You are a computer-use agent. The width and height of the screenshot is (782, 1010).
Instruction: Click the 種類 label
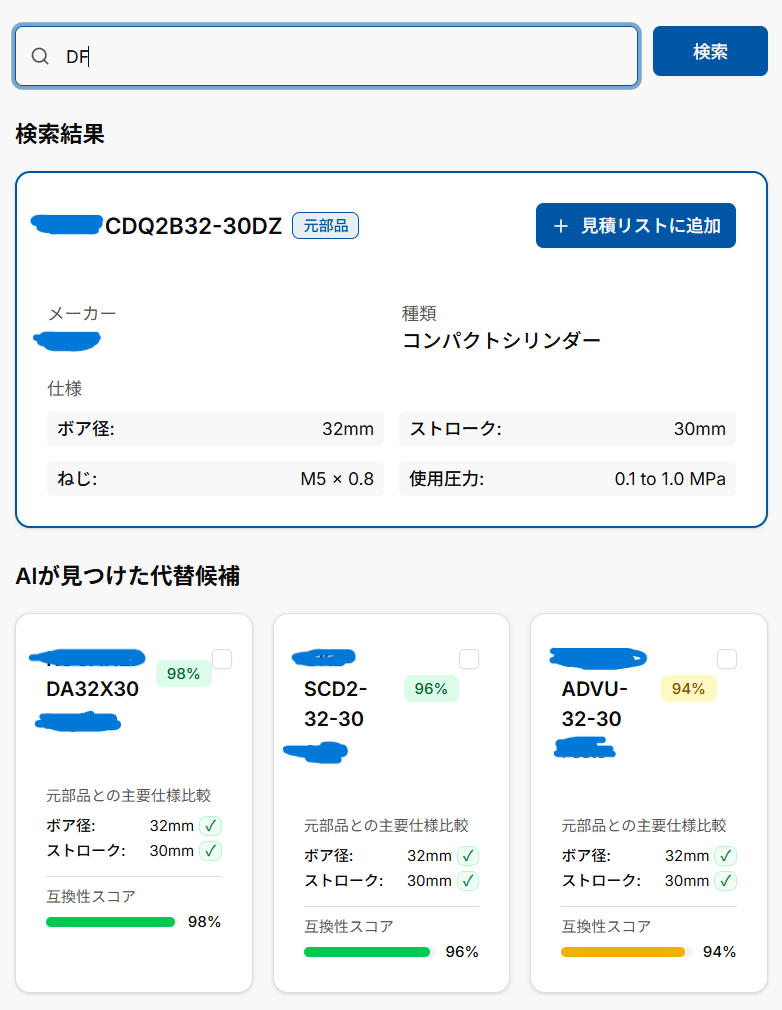point(419,314)
